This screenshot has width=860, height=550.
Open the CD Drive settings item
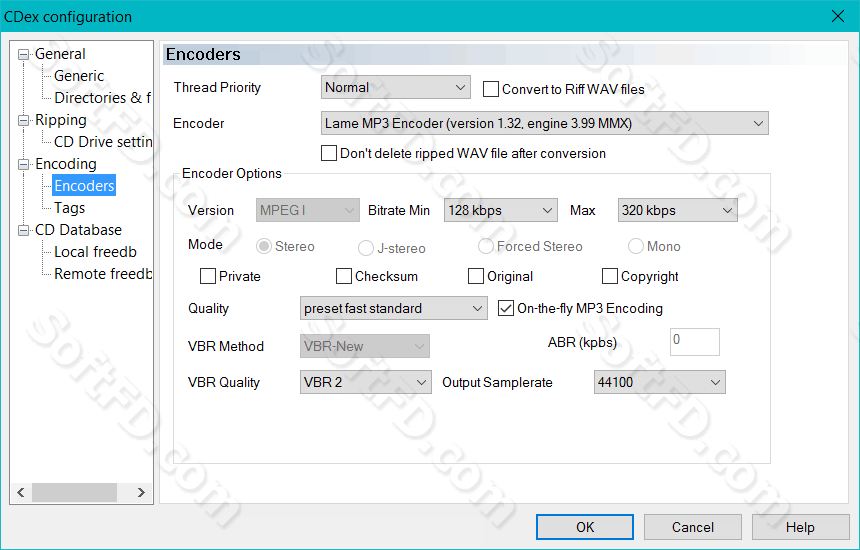[103, 141]
